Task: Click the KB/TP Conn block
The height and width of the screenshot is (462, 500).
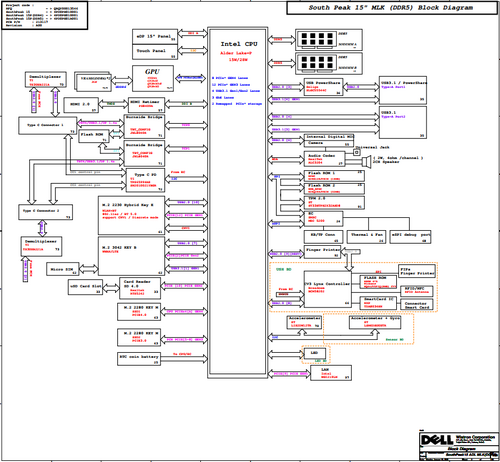Action: [323, 237]
